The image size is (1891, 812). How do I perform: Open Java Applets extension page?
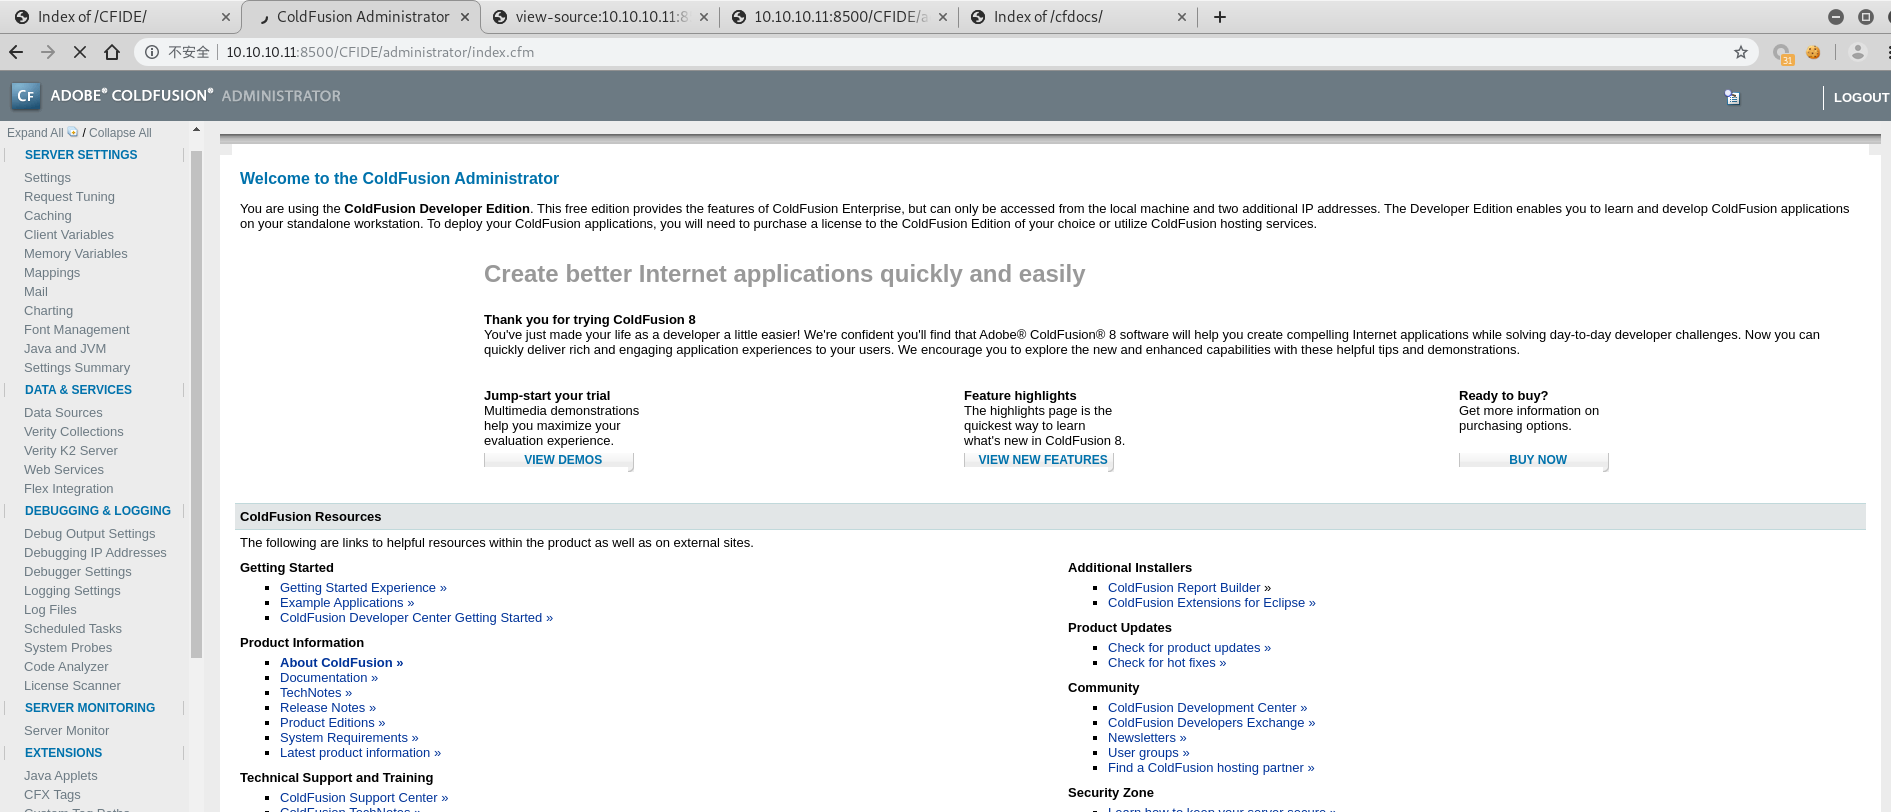(x=61, y=776)
